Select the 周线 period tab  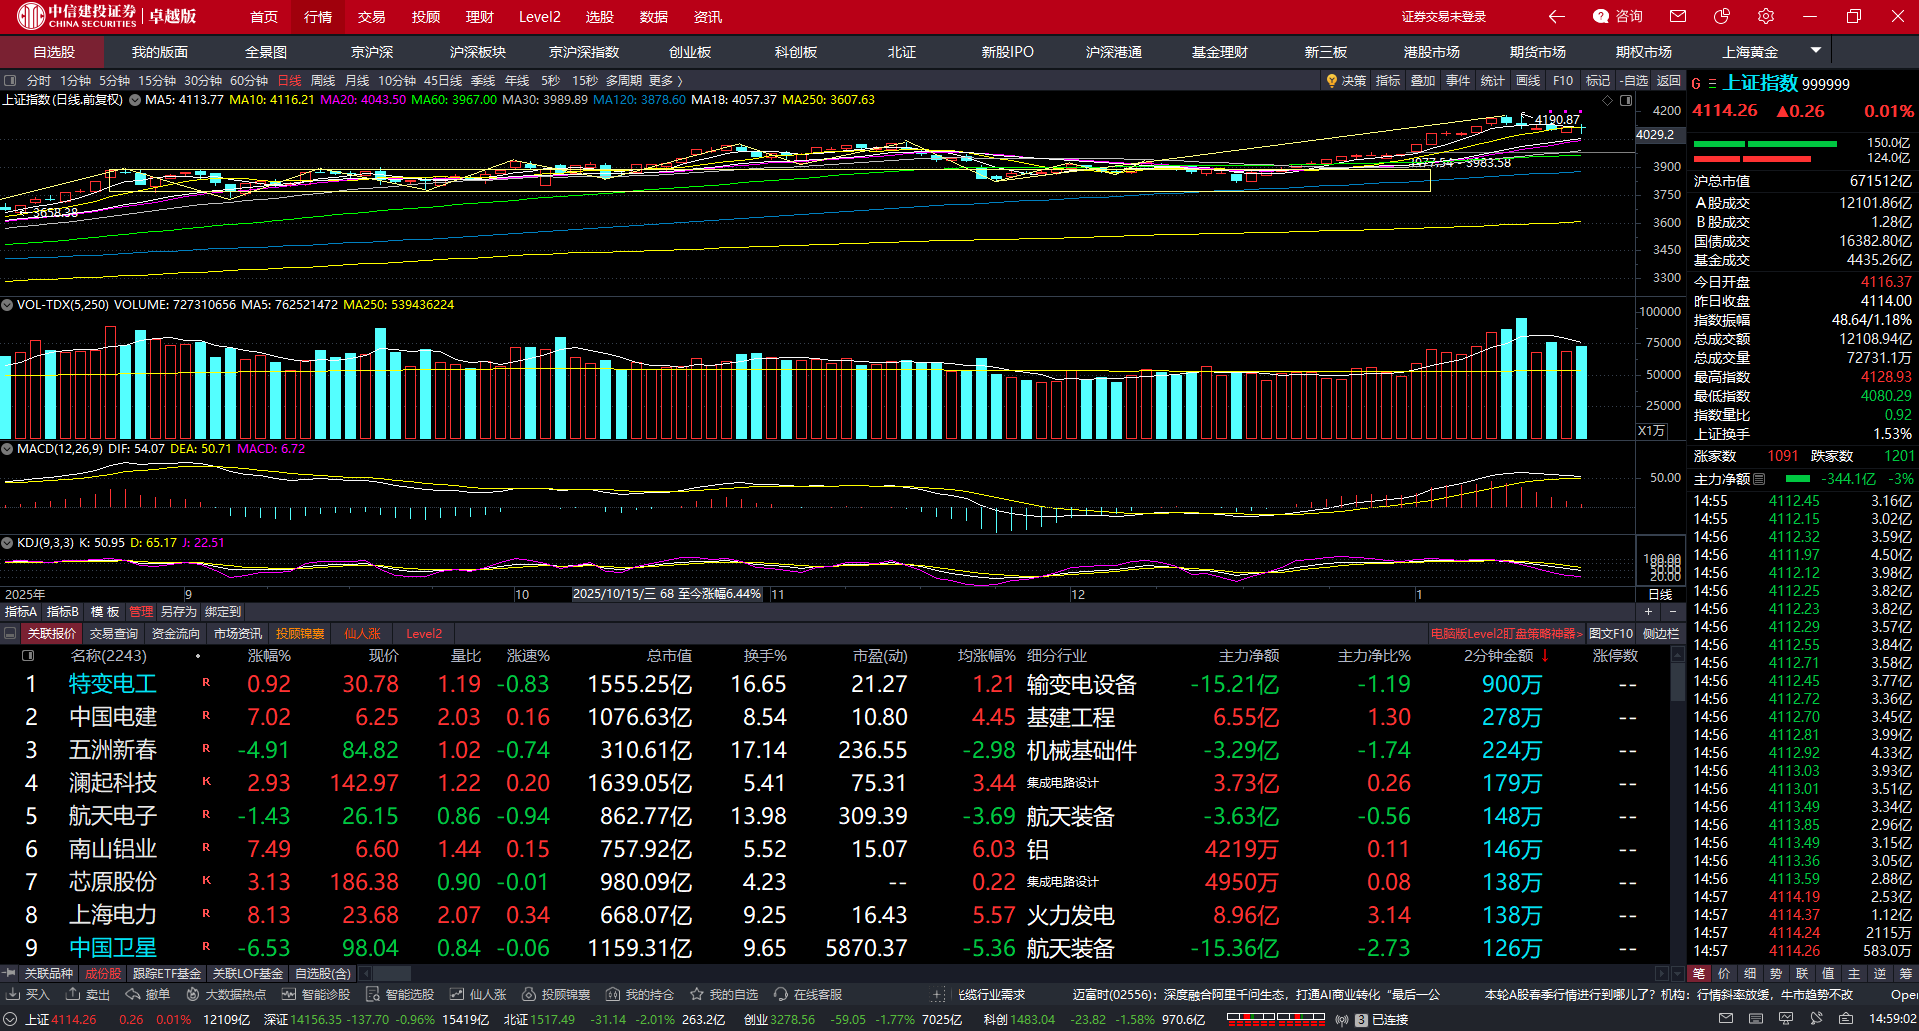(x=323, y=81)
